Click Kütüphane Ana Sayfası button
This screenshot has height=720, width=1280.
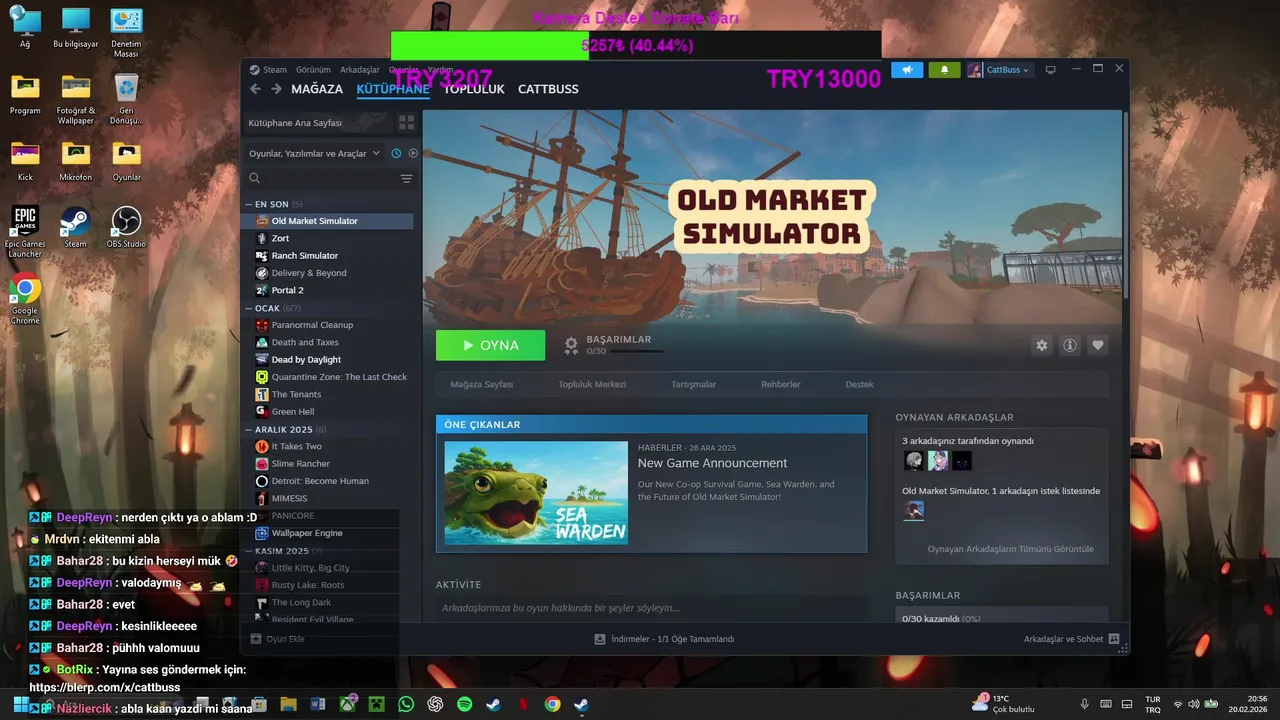click(x=317, y=122)
